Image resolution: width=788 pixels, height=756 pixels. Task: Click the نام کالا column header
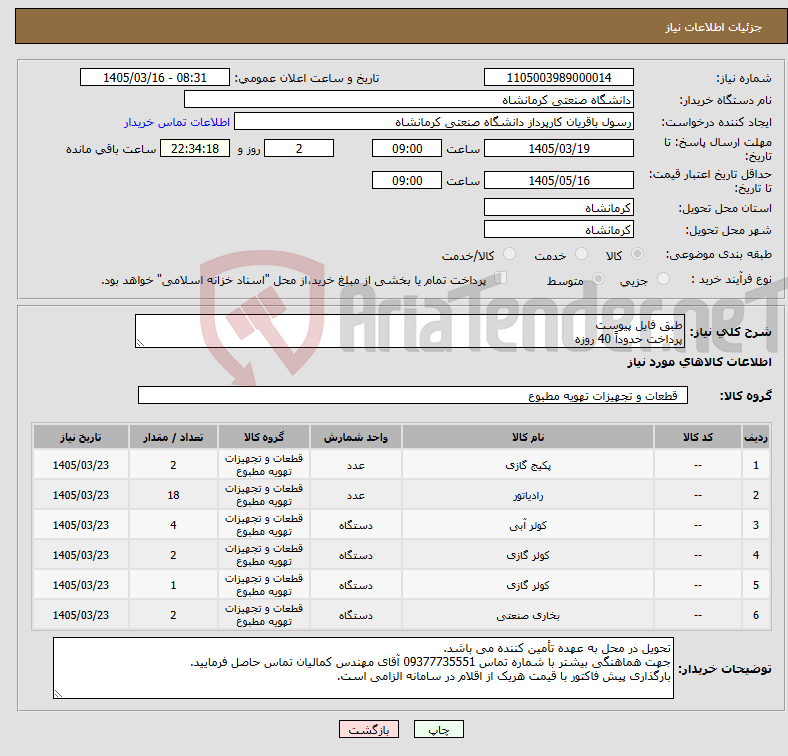coord(528,437)
